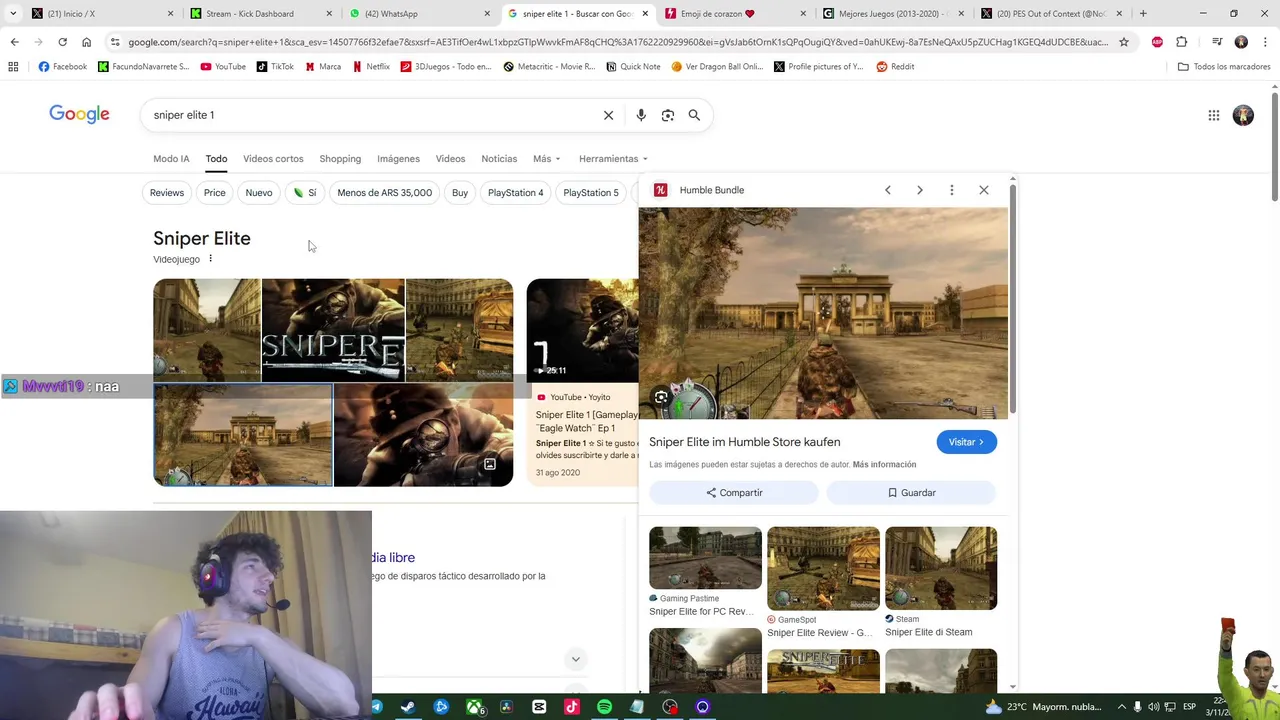The width and height of the screenshot is (1280, 720).
Task: Open Steam from the taskbar
Action: [x=408, y=707]
